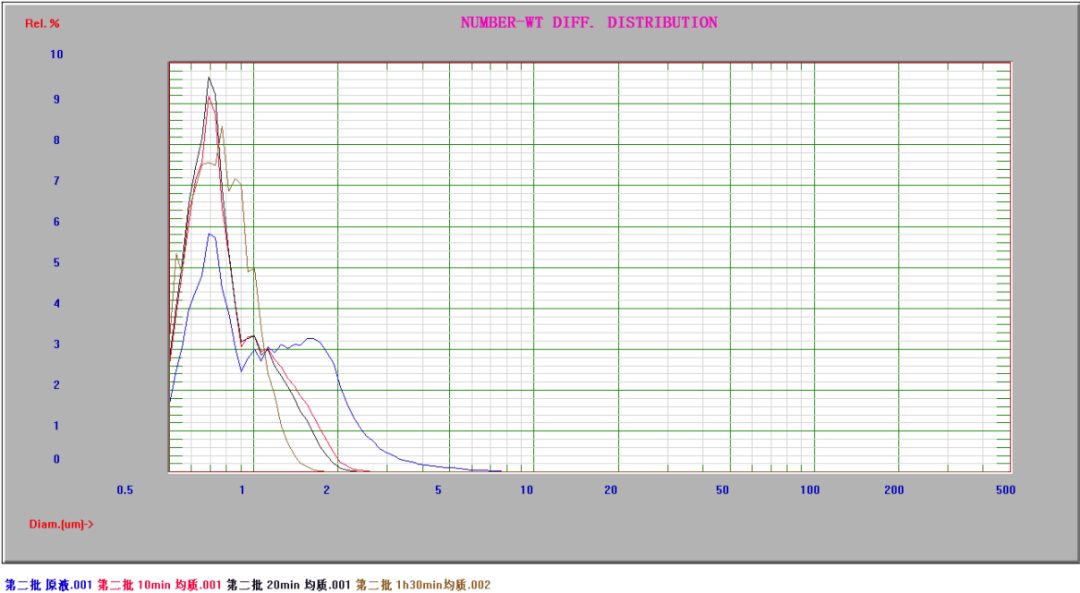Click the tallest peak of the brown curve
Image resolution: width=1080 pixels, height=593 pixels.
(222, 127)
